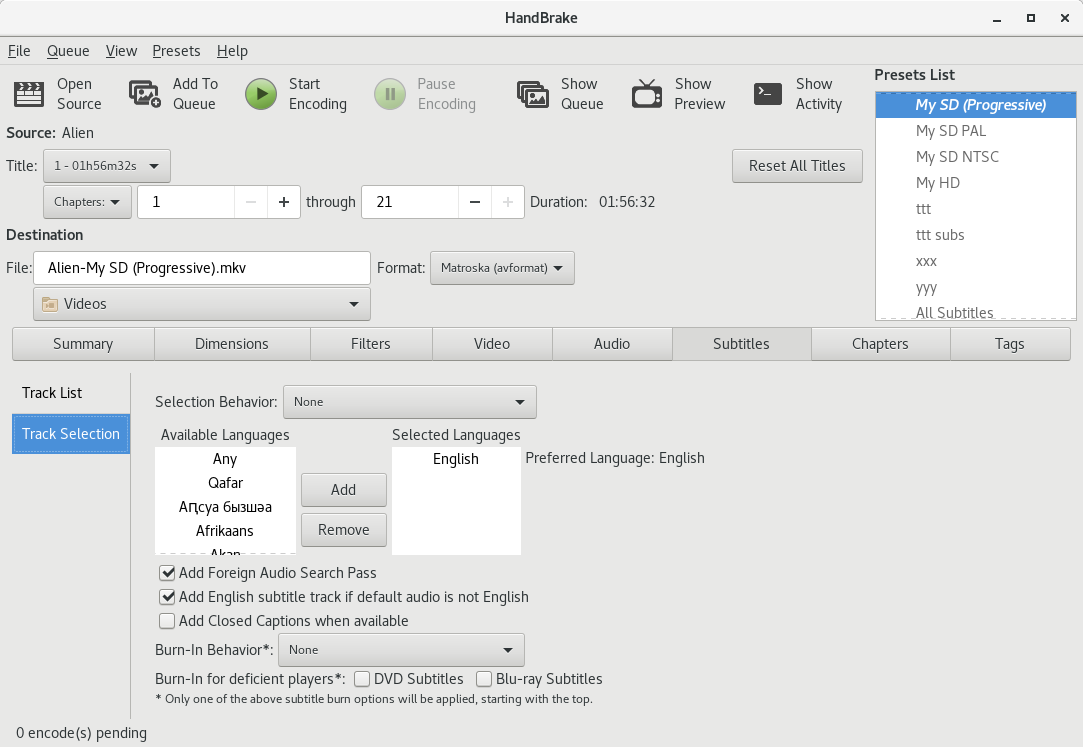Click the Pause Encoding icon
This screenshot has width=1083, height=747.
tap(390, 94)
